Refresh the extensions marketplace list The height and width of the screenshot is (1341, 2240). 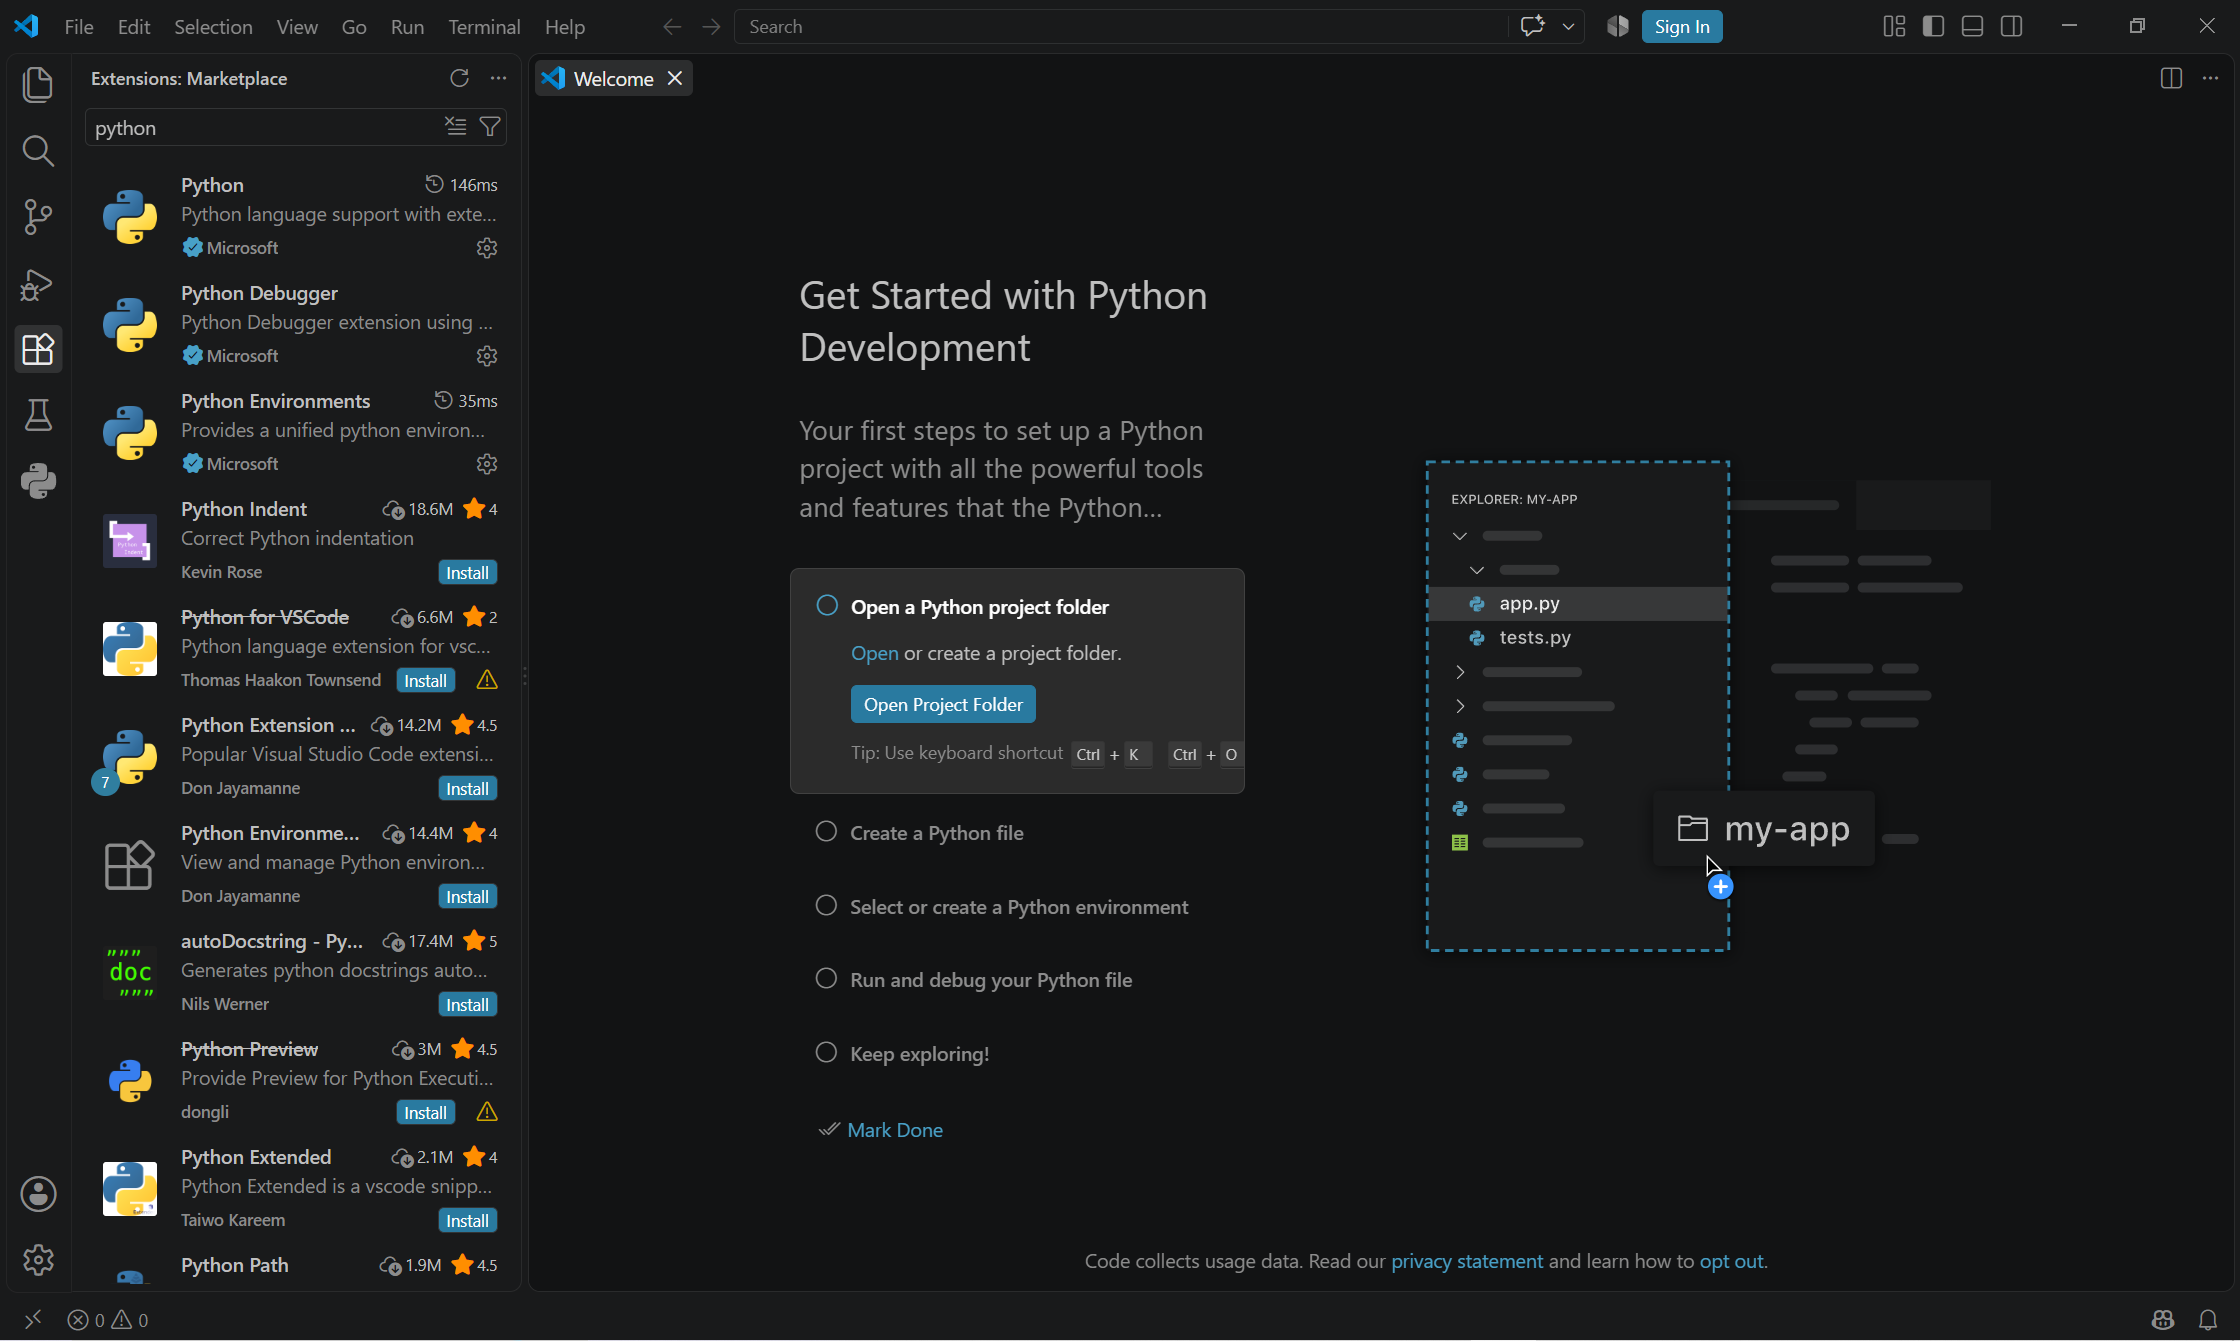(x=459, y=78)
